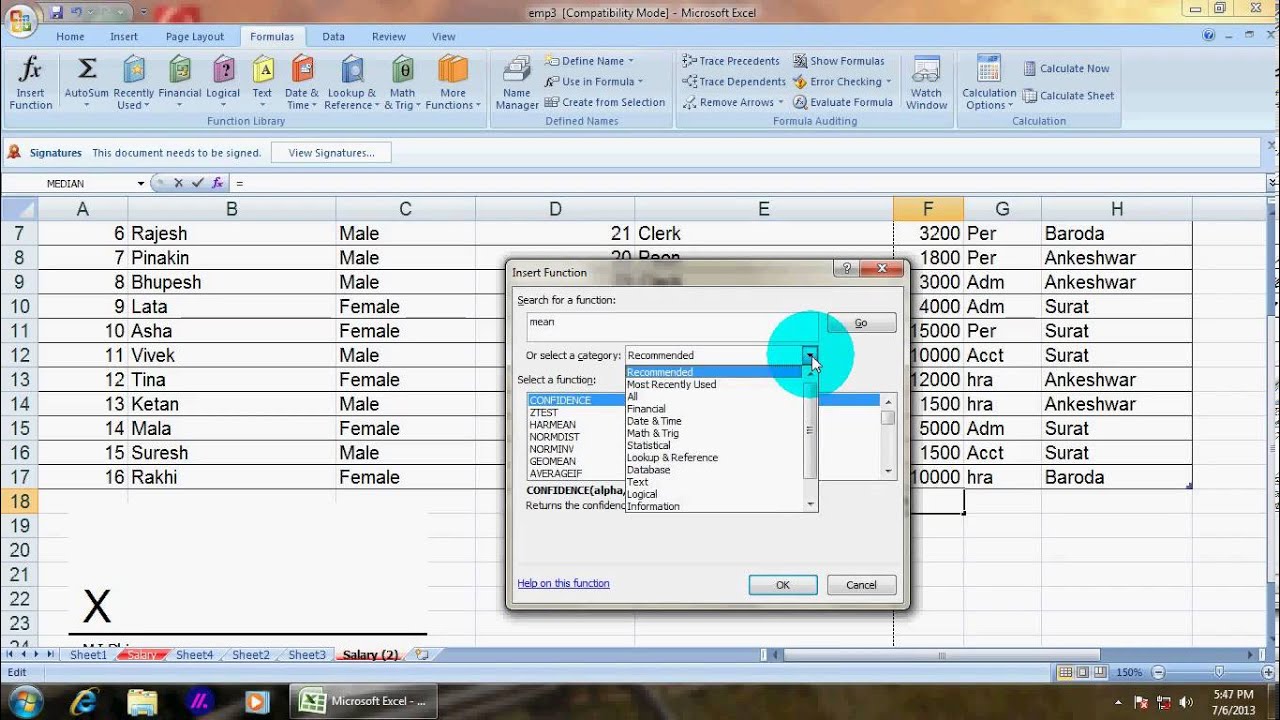Open the Insert Function tool in ribbon
The image size is (1280, 720).
(31, 84)
